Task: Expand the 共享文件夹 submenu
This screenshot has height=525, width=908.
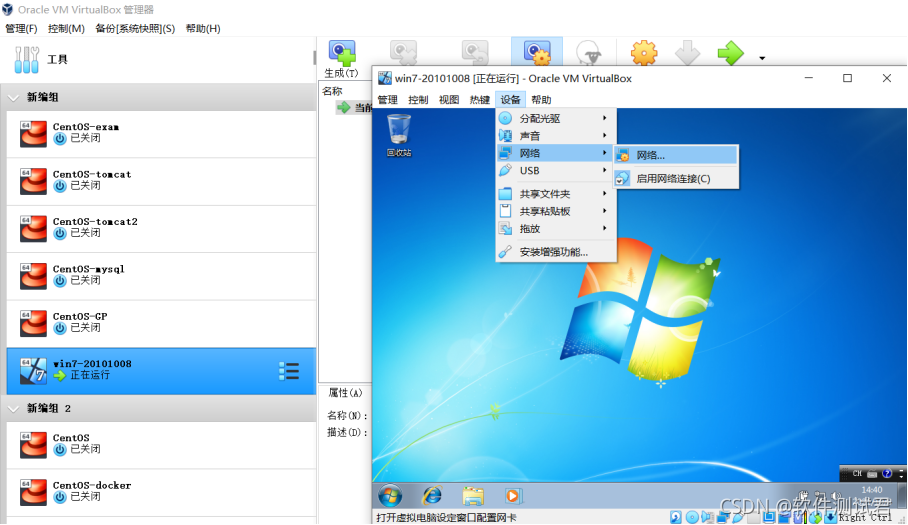Action: (x=556, y=193)
